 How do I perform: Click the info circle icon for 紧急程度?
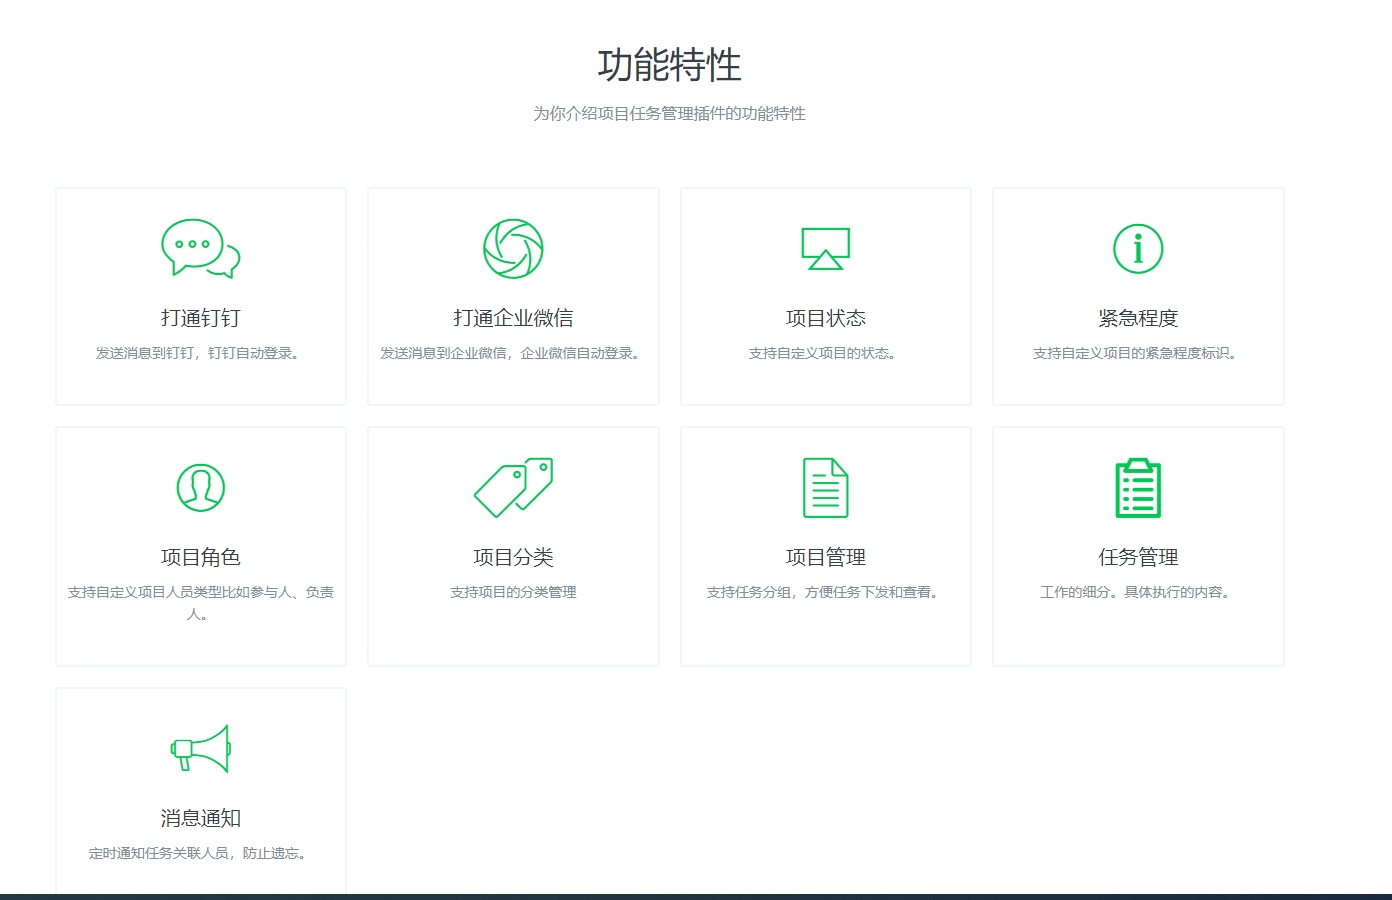tap(1137, 249)
